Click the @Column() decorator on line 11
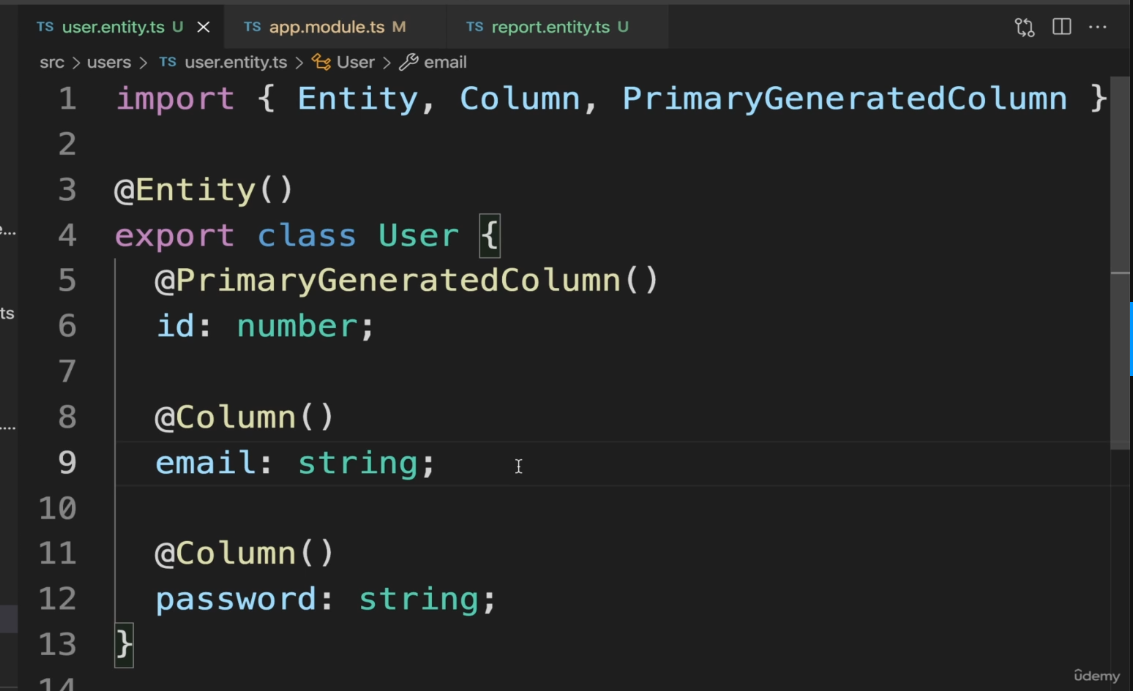Image resolution: width=1133 pixels, height=691 pixels. pyautogui.click(x=244, y=554)
